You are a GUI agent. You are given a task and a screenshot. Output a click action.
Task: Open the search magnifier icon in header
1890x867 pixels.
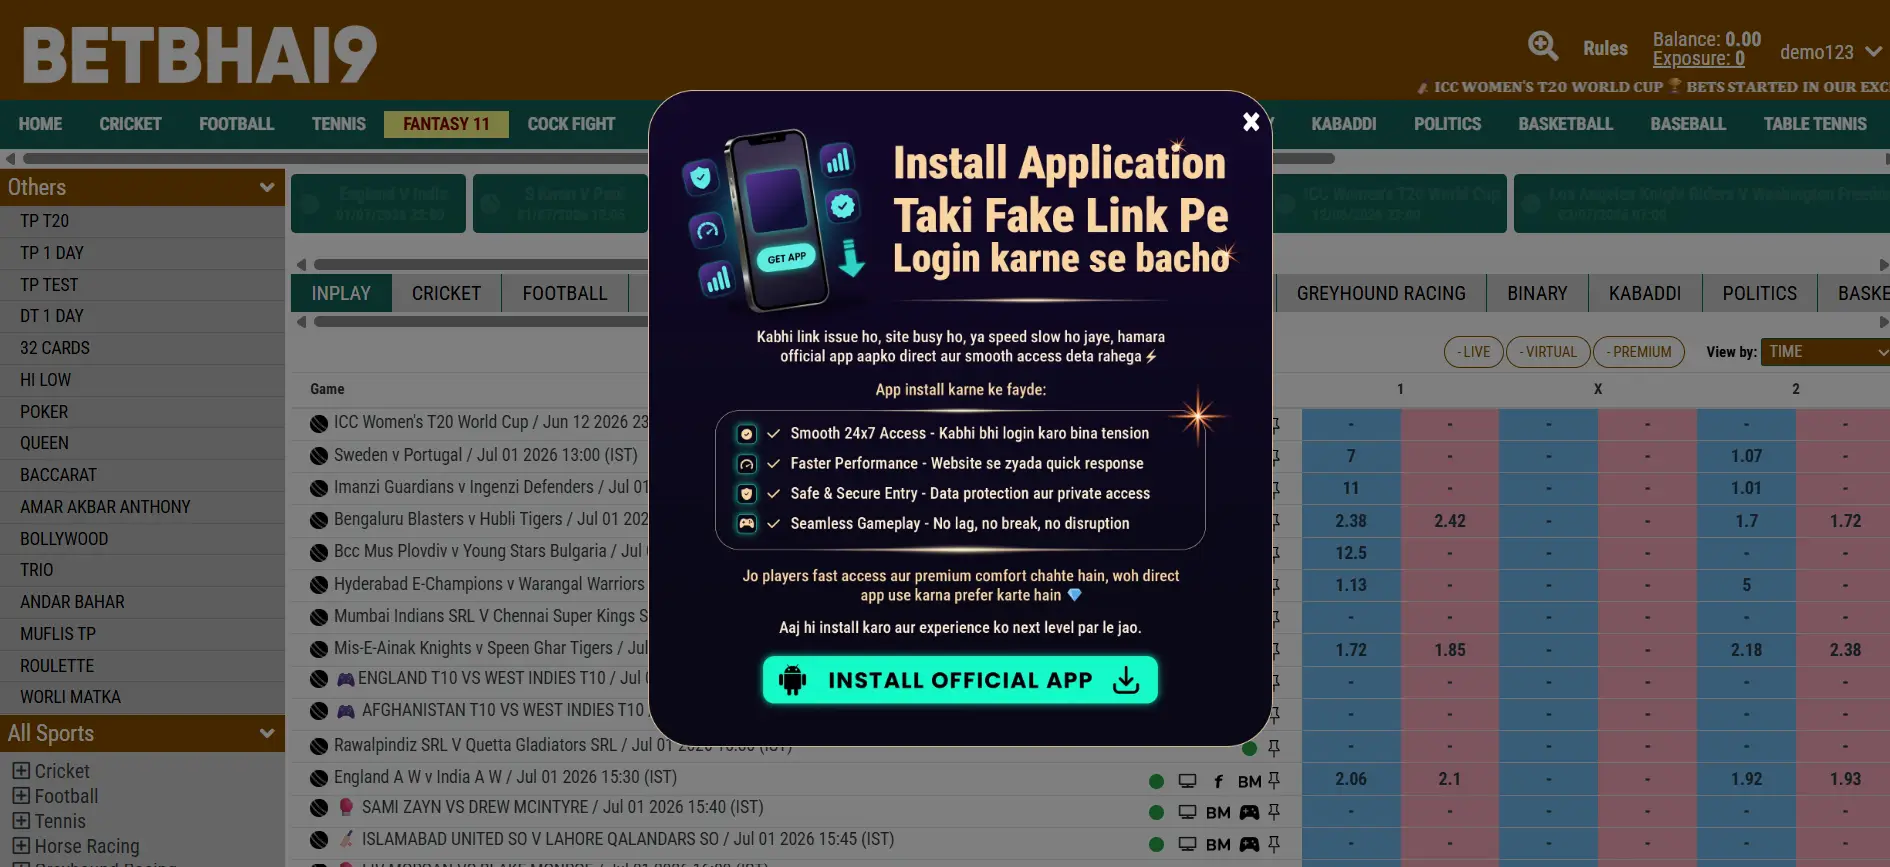click(1543, 46)
